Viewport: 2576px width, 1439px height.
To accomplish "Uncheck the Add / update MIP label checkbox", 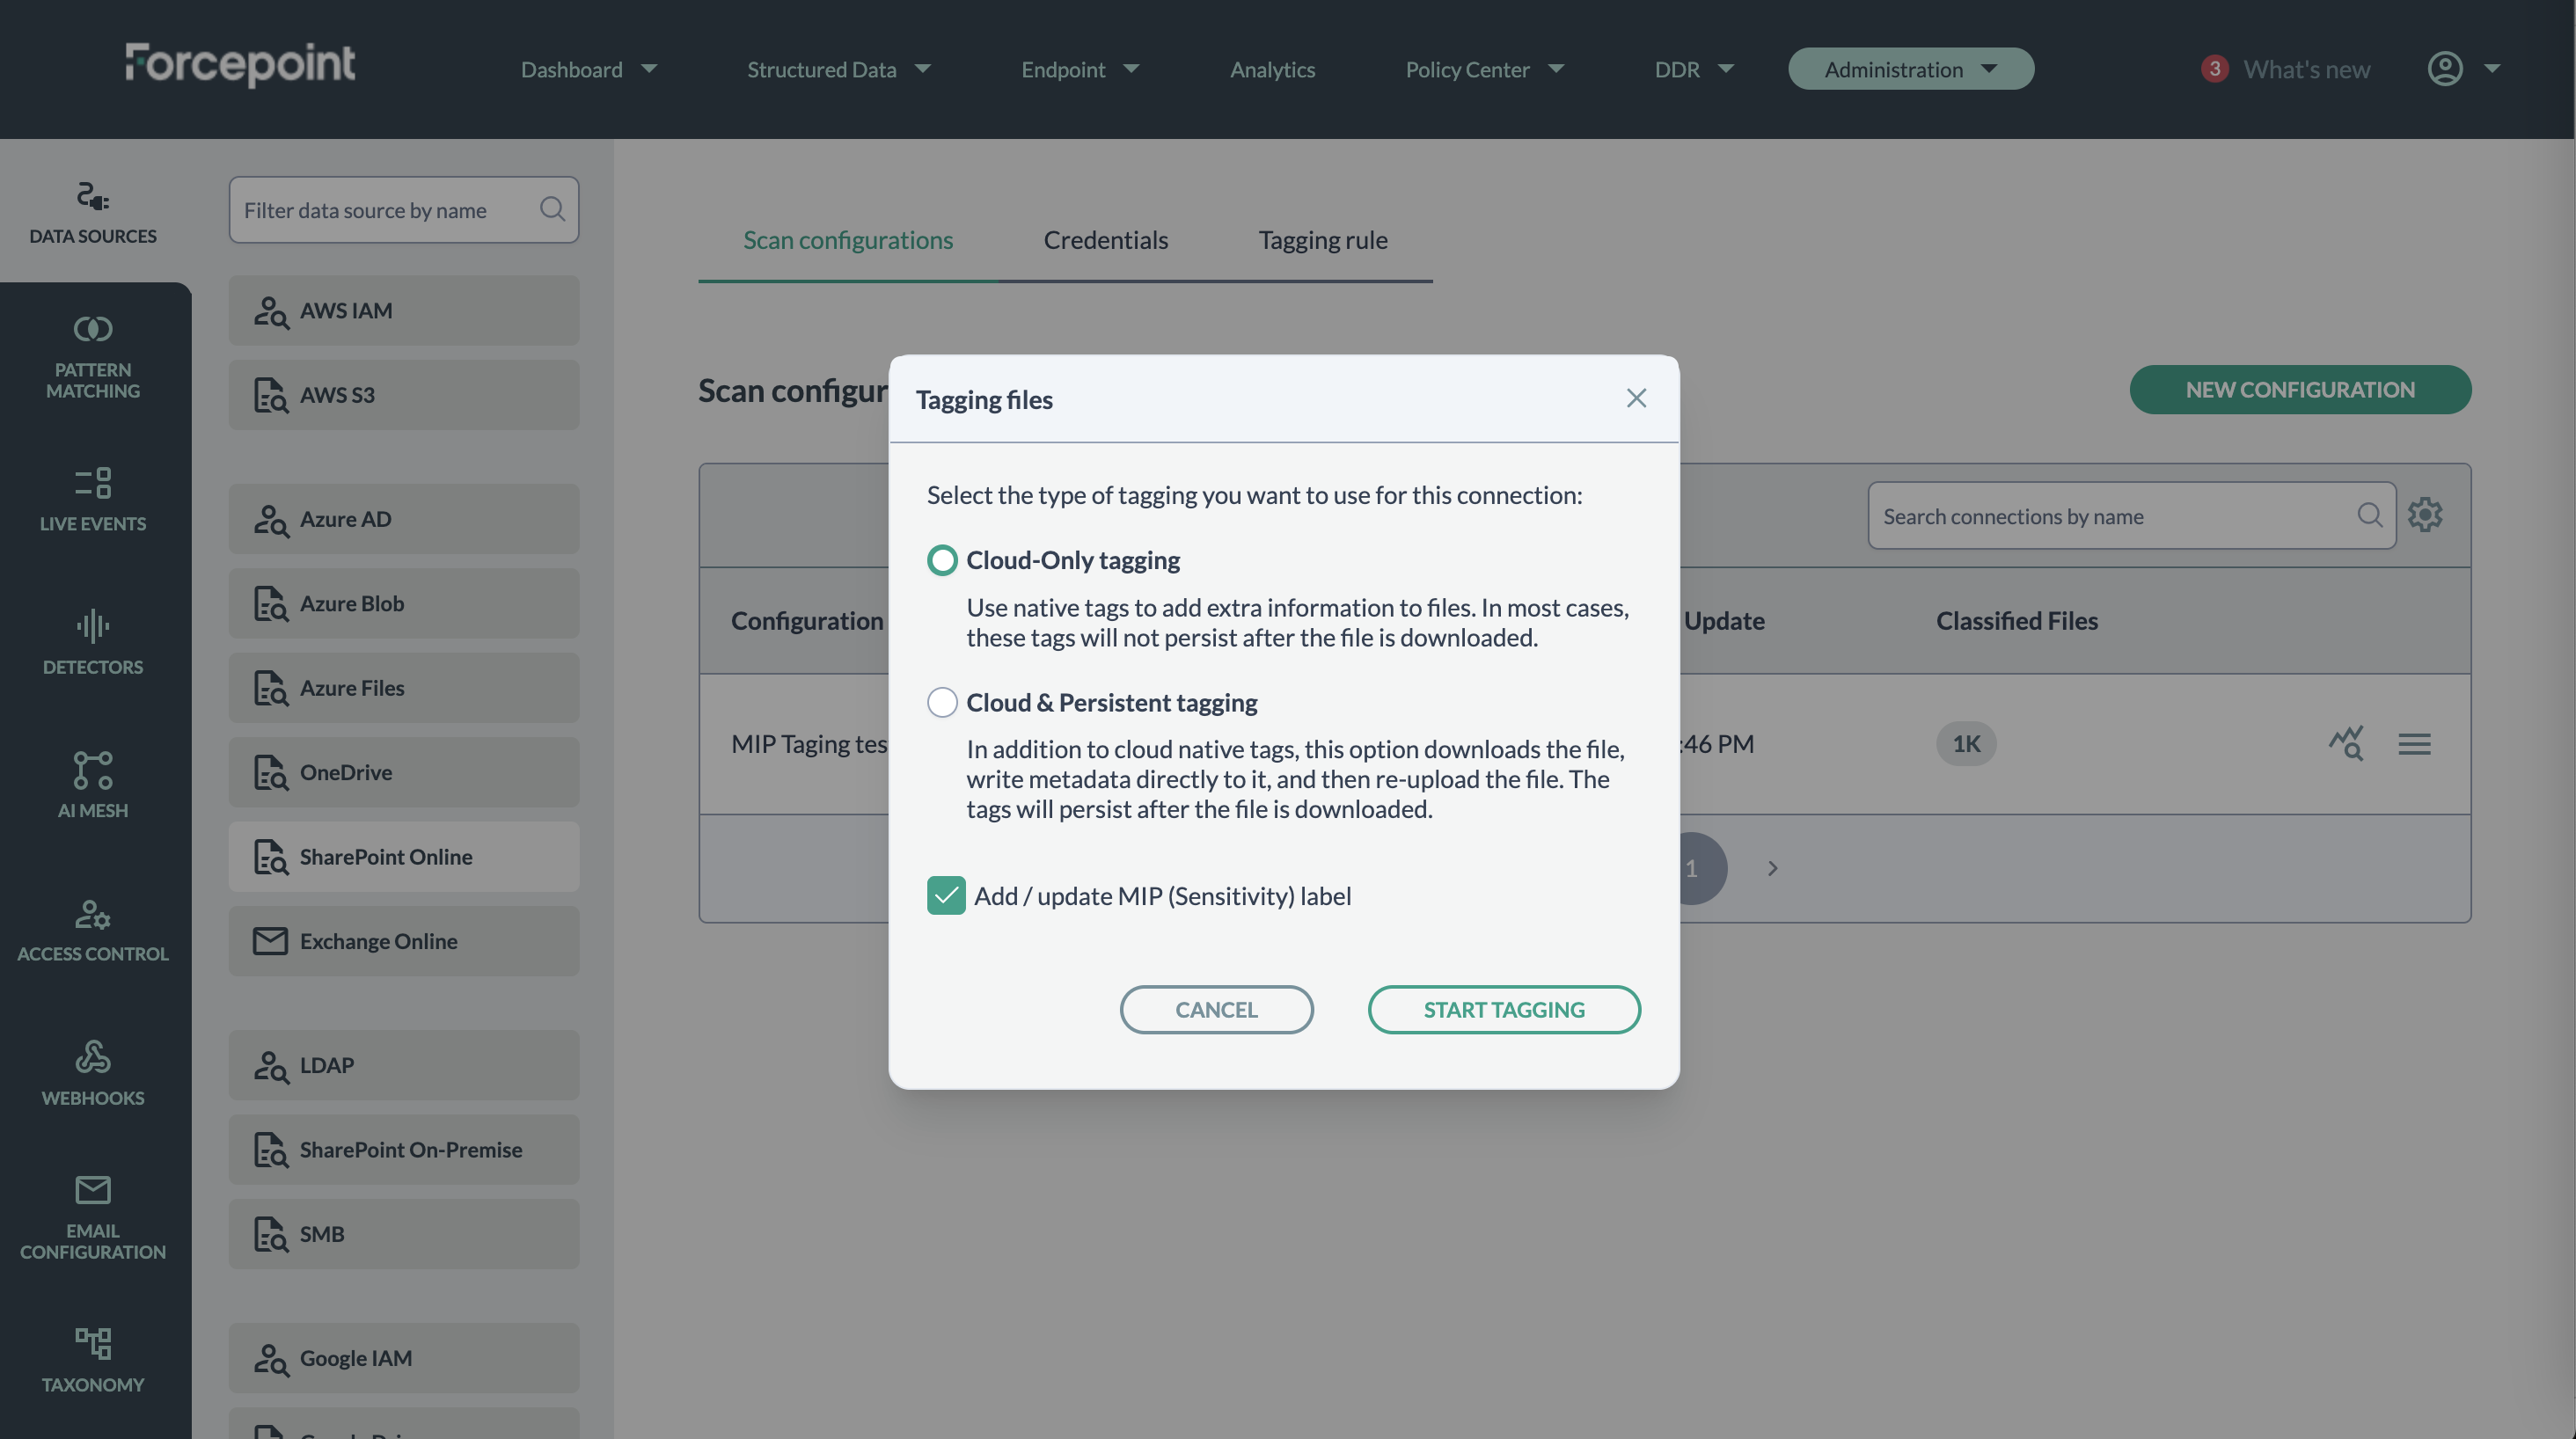I will (945, 895).
